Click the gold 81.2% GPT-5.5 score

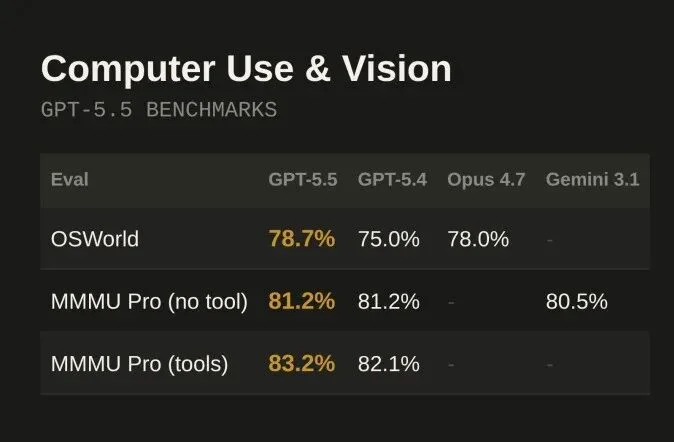pyautogui.click(x=301, y=301)
